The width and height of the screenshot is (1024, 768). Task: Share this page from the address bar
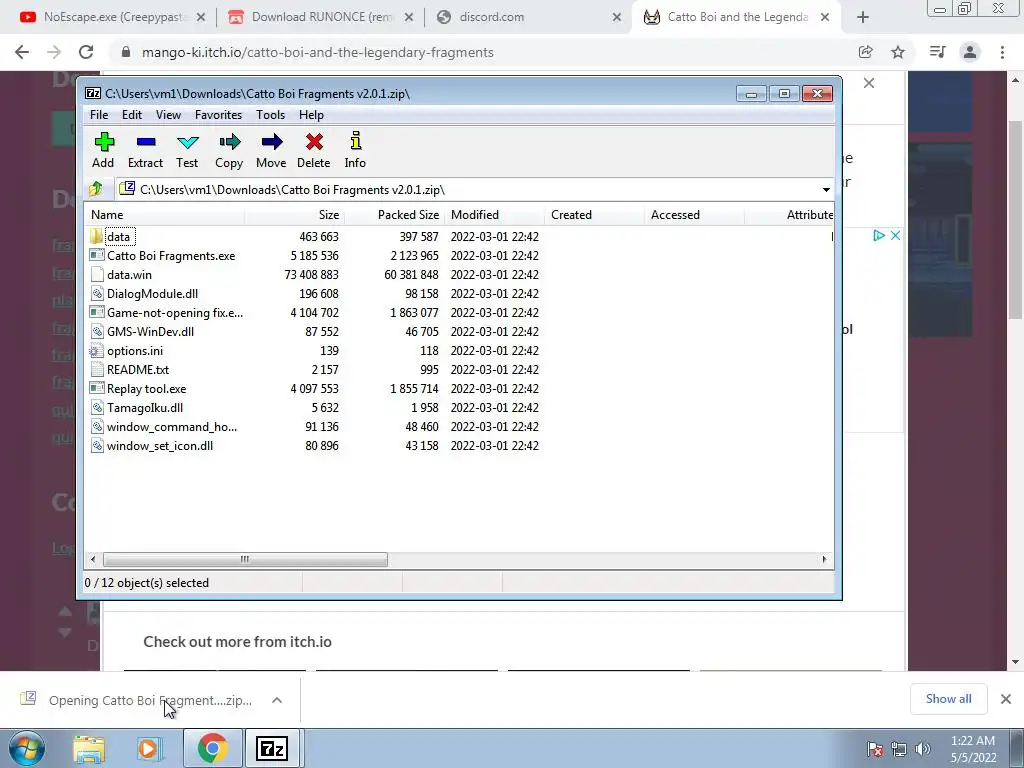coord(866,52)
